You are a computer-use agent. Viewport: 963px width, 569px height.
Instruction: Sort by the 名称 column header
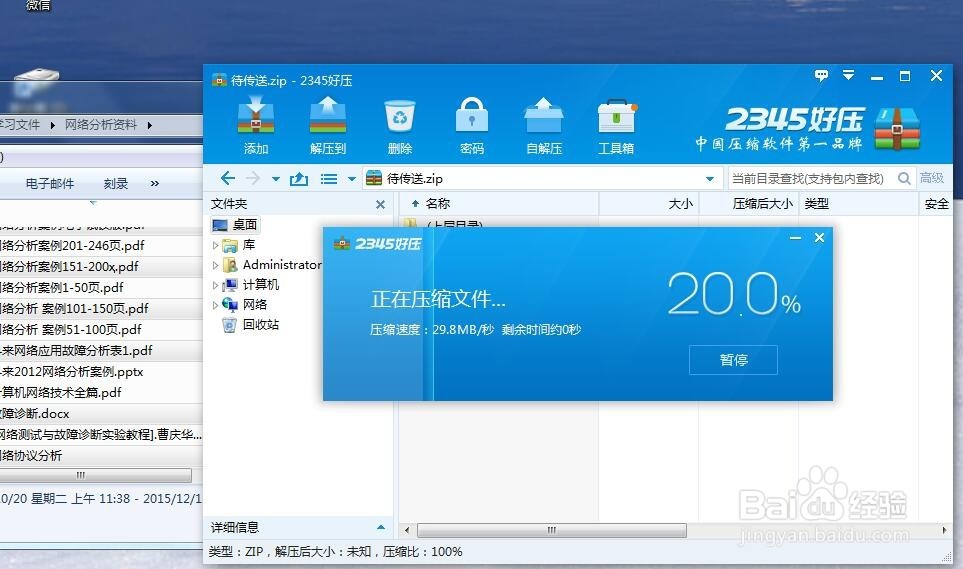499,203
